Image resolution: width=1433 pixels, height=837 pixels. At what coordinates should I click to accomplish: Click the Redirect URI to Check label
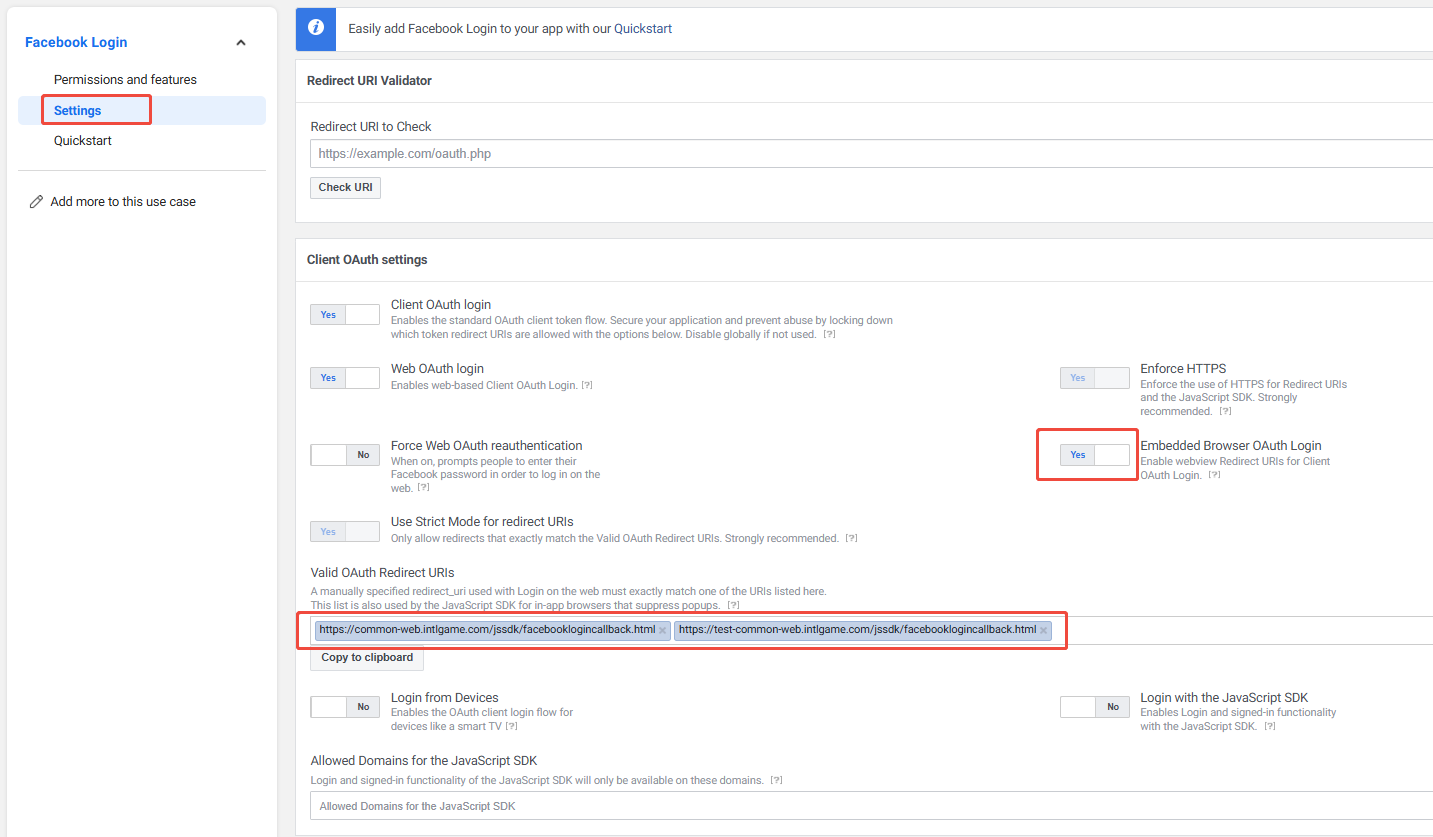(371, 127)
